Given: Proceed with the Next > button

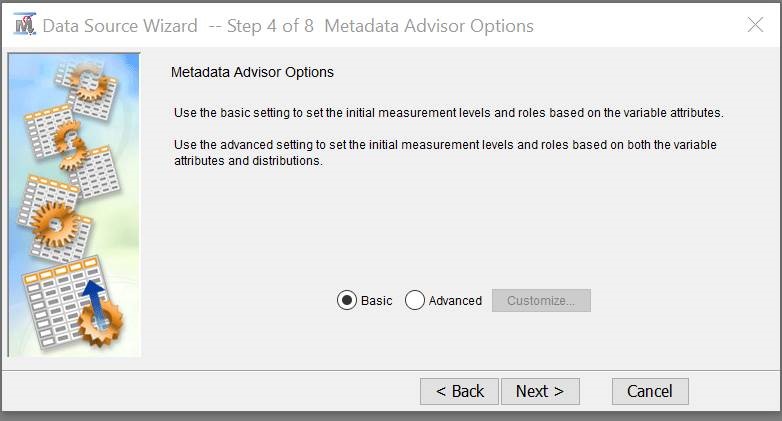Looking at the screenshot, I should [x=540, y=391].
